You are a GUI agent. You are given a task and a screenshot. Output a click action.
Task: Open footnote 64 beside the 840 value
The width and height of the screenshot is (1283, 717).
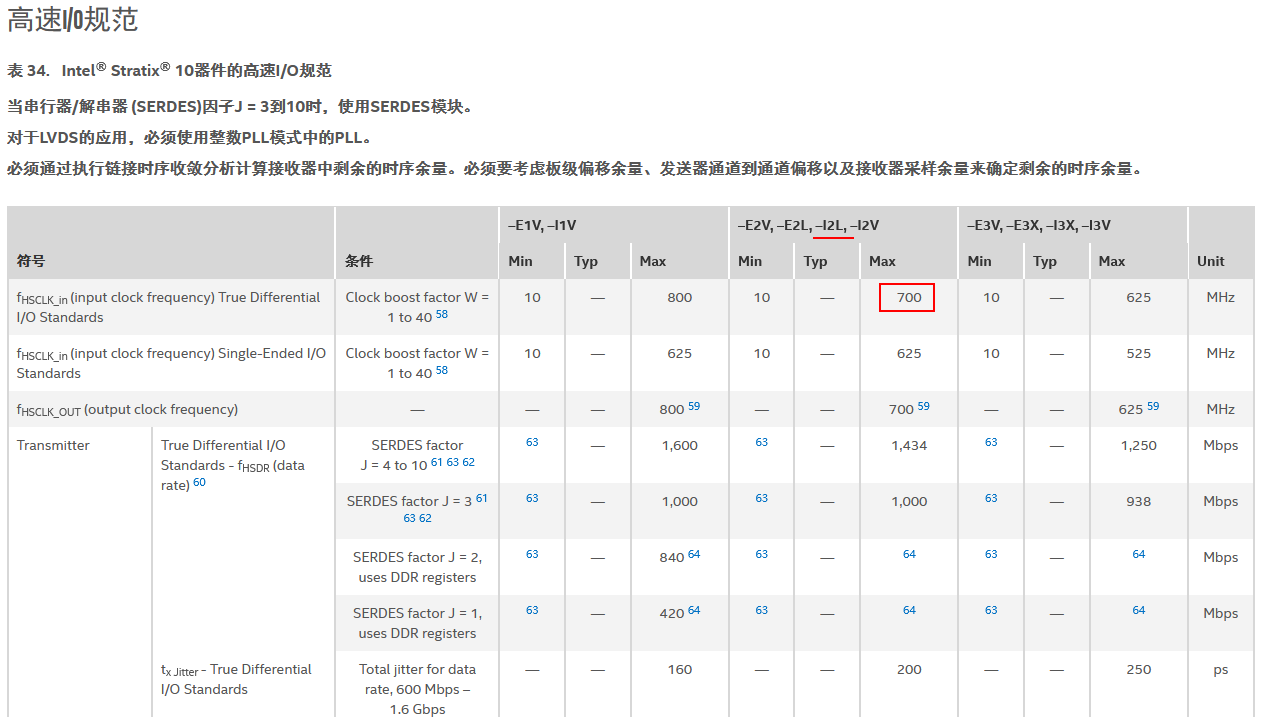tap(693, 553)
